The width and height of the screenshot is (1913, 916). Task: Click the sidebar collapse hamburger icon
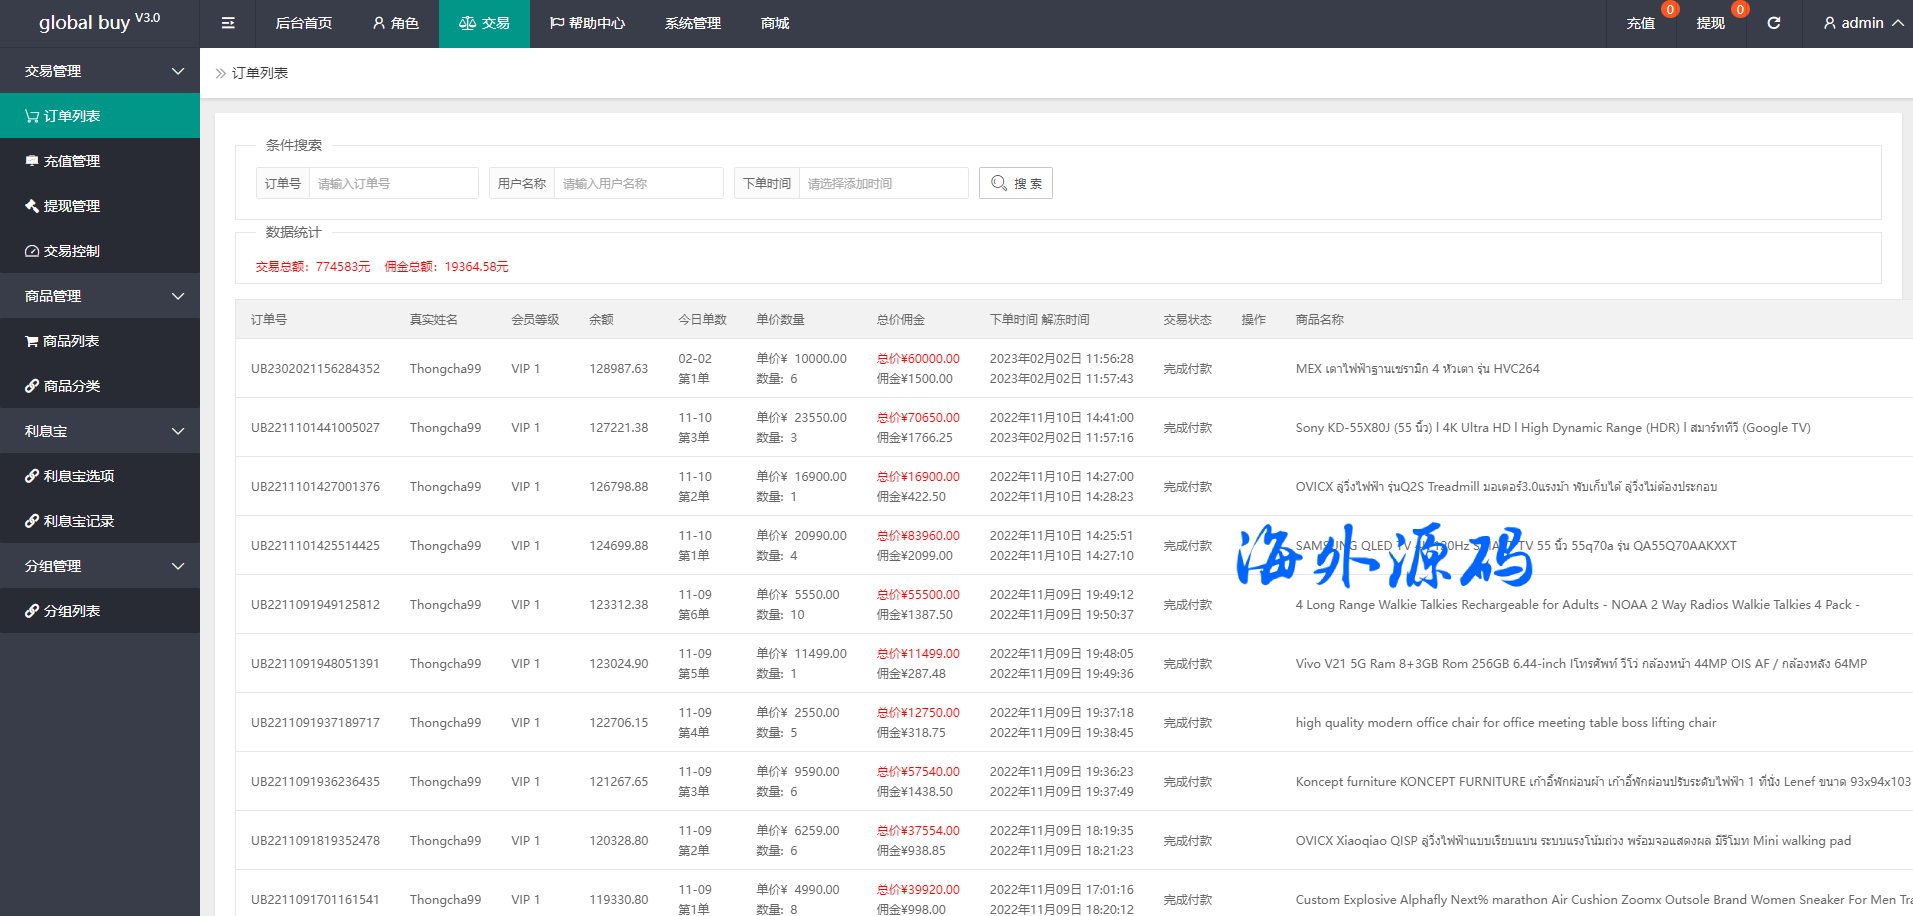coord(228,23)
